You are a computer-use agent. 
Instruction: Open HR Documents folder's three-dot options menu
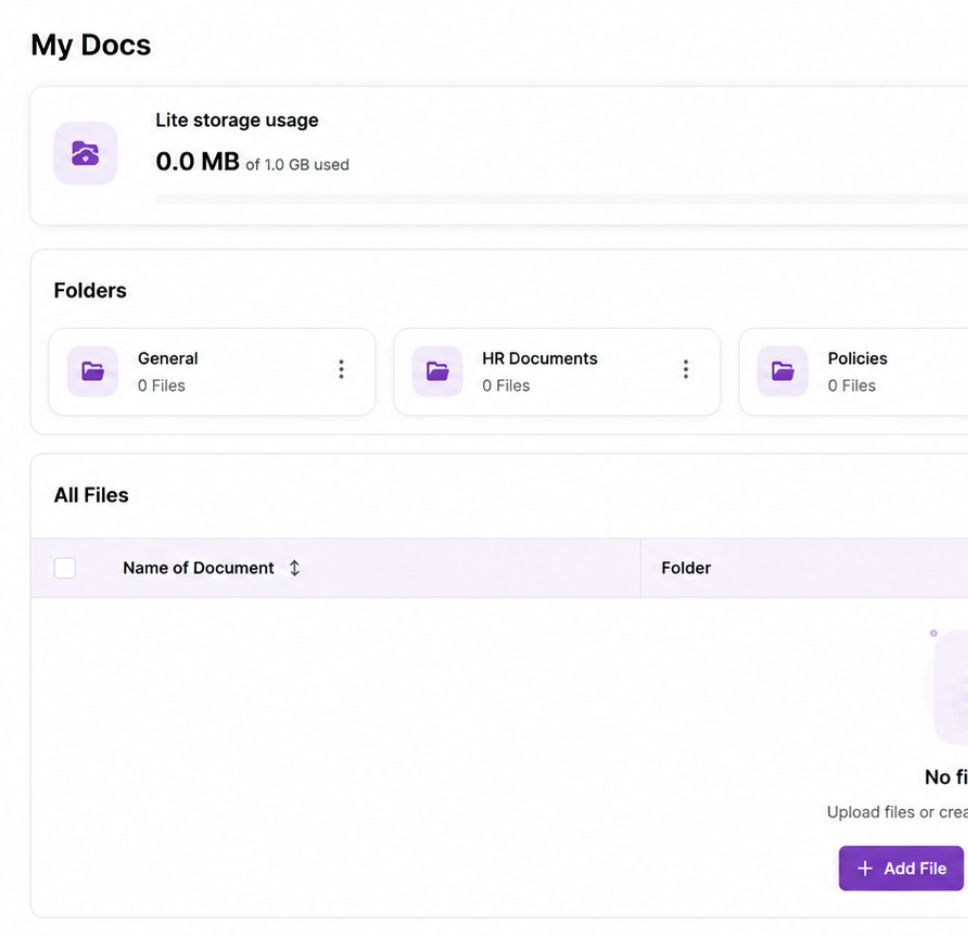[685, 369]
